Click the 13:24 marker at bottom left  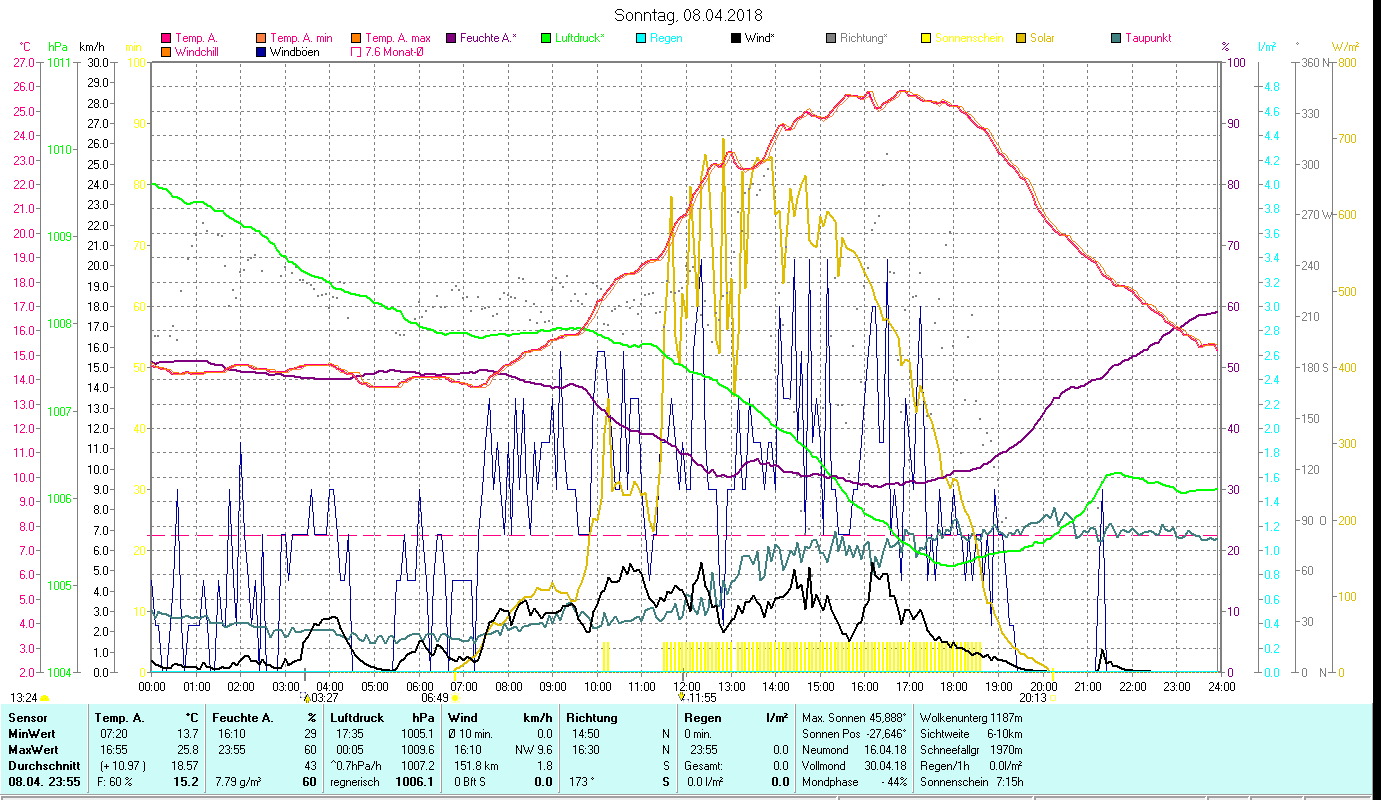[x=24, y=697]
